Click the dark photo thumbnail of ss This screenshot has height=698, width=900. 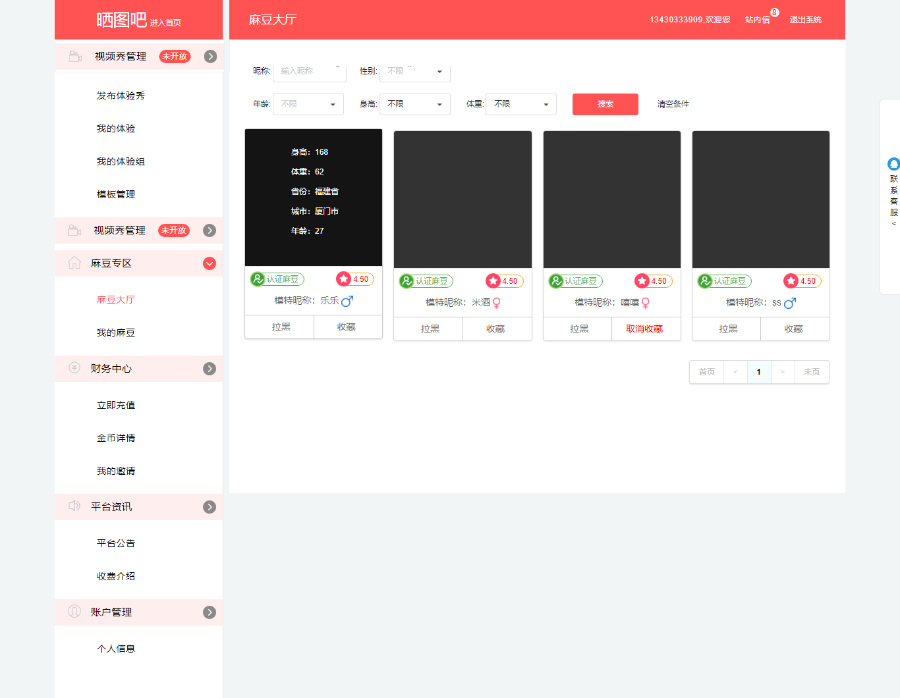click(761, 199)
